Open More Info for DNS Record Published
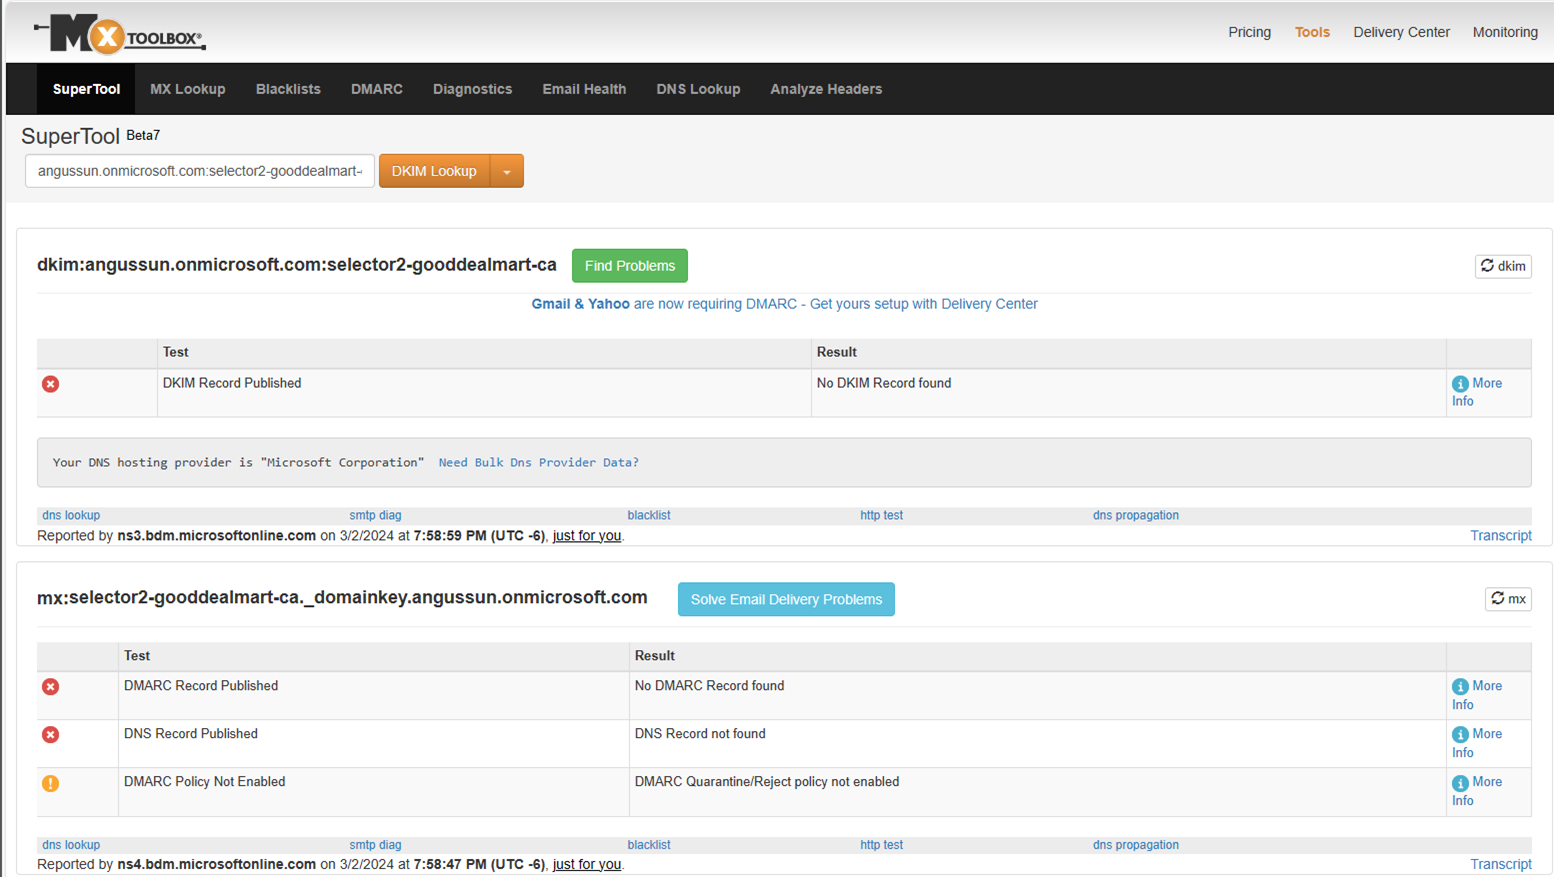The width and height of the screenshot is (1554, 877). pyautogui.click(x=1477, y=743)
